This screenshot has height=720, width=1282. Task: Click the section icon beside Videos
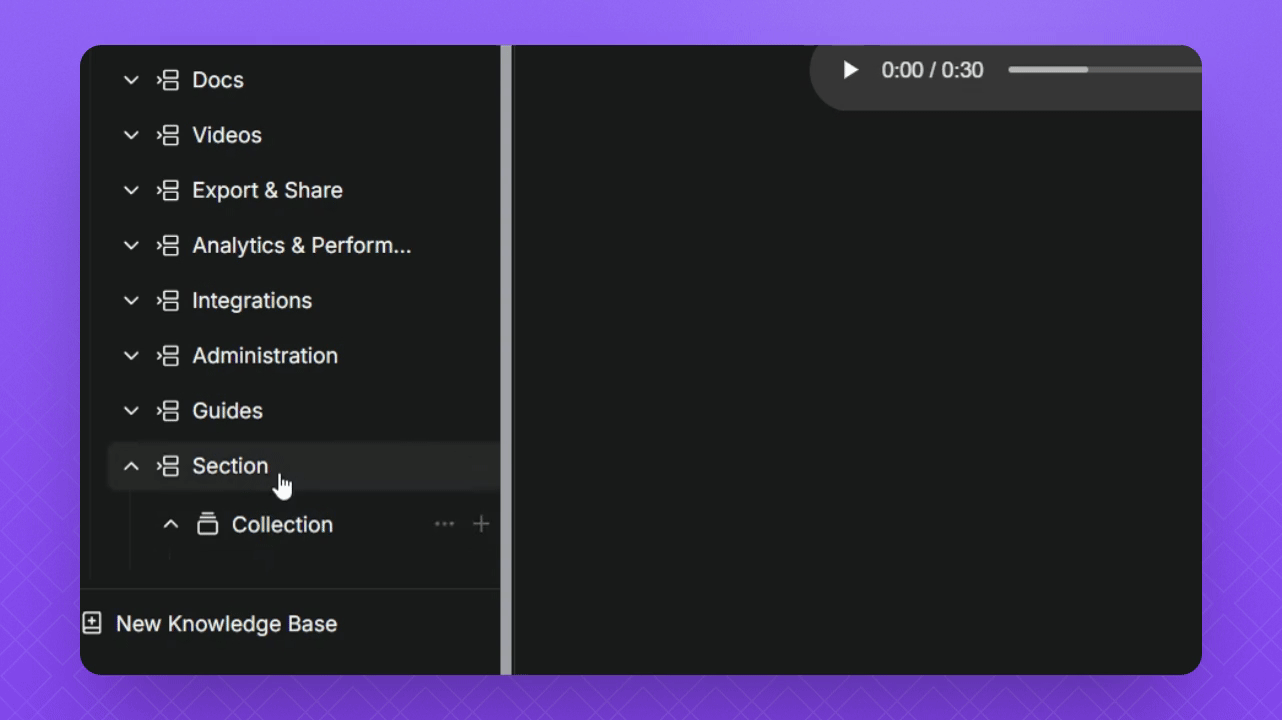point(168,135)
